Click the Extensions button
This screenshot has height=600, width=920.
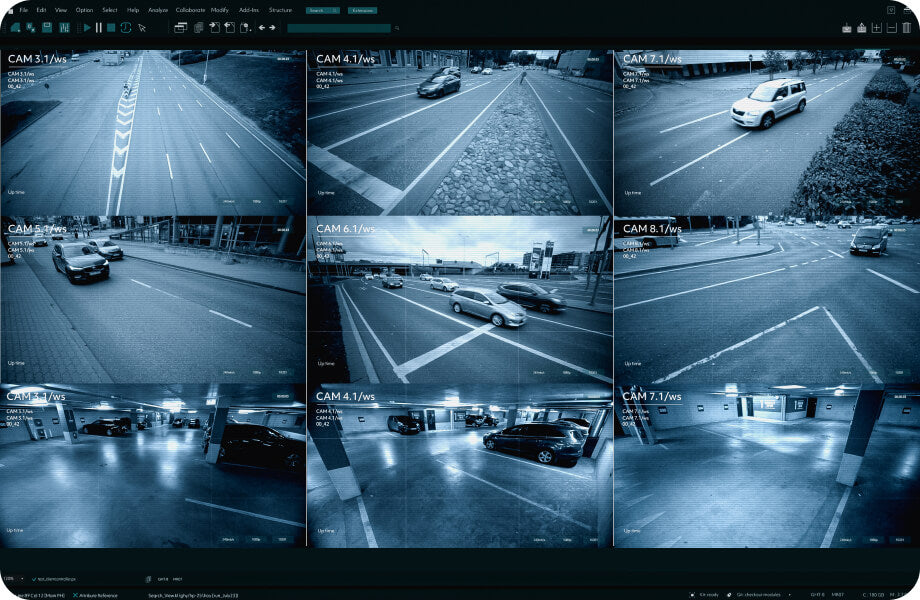362,11
